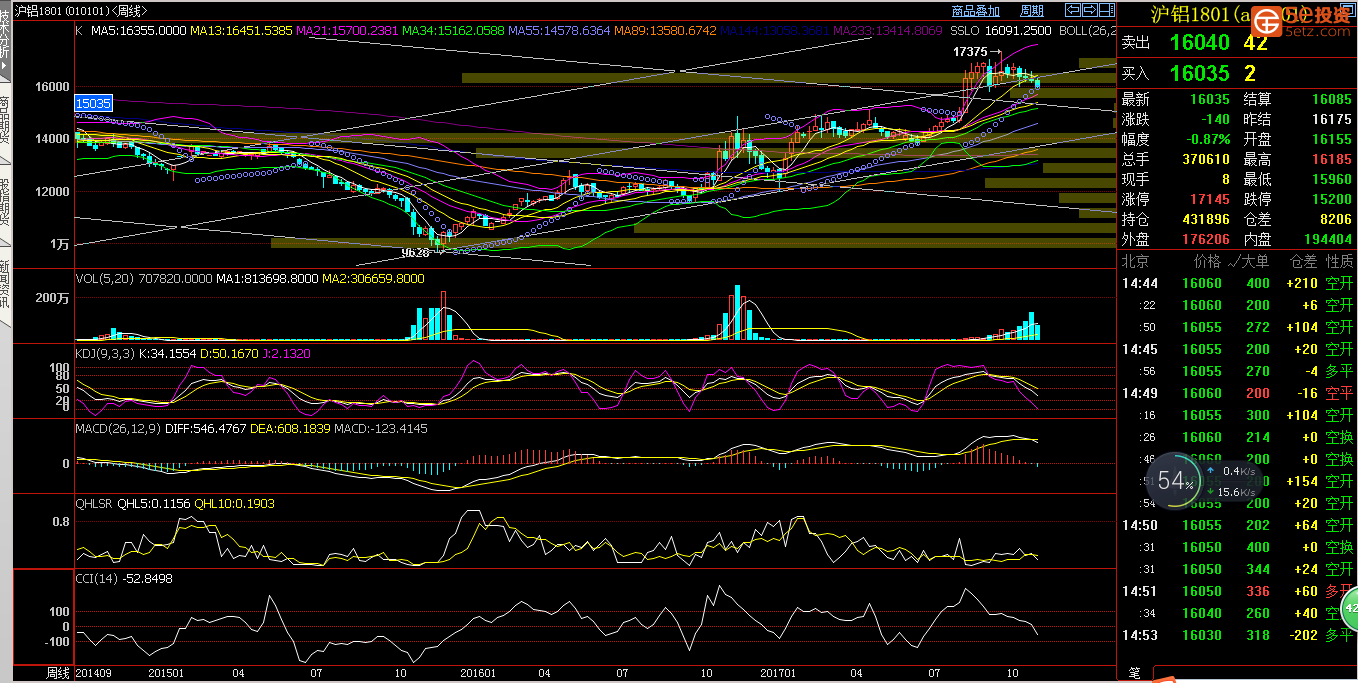Click the MA34:15162.0588 indicator label
The width and height of the screenshot is (1358, 683).
point(455,30)
